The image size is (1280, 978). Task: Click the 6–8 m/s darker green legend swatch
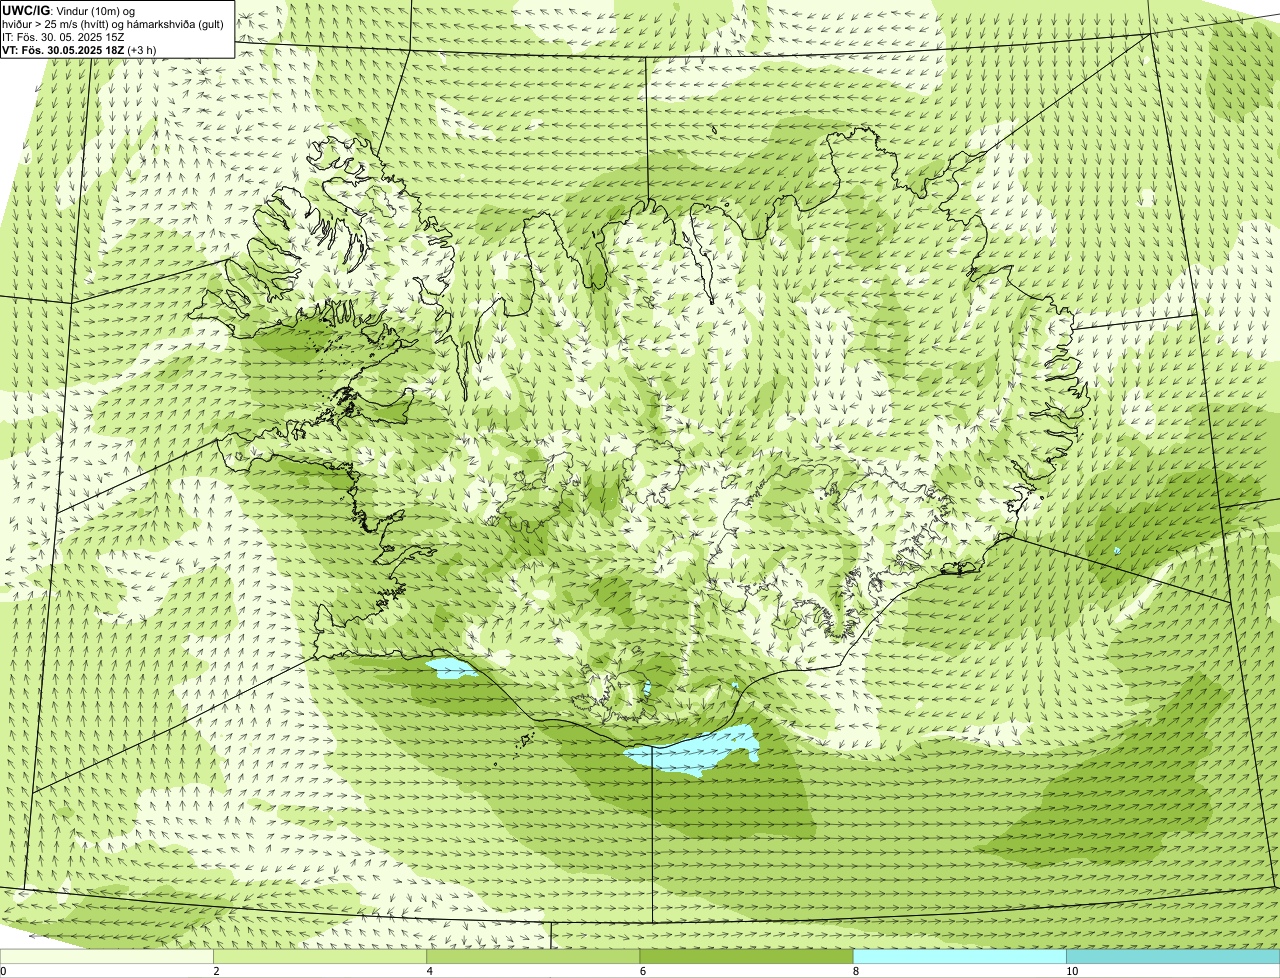coord(746,957)
